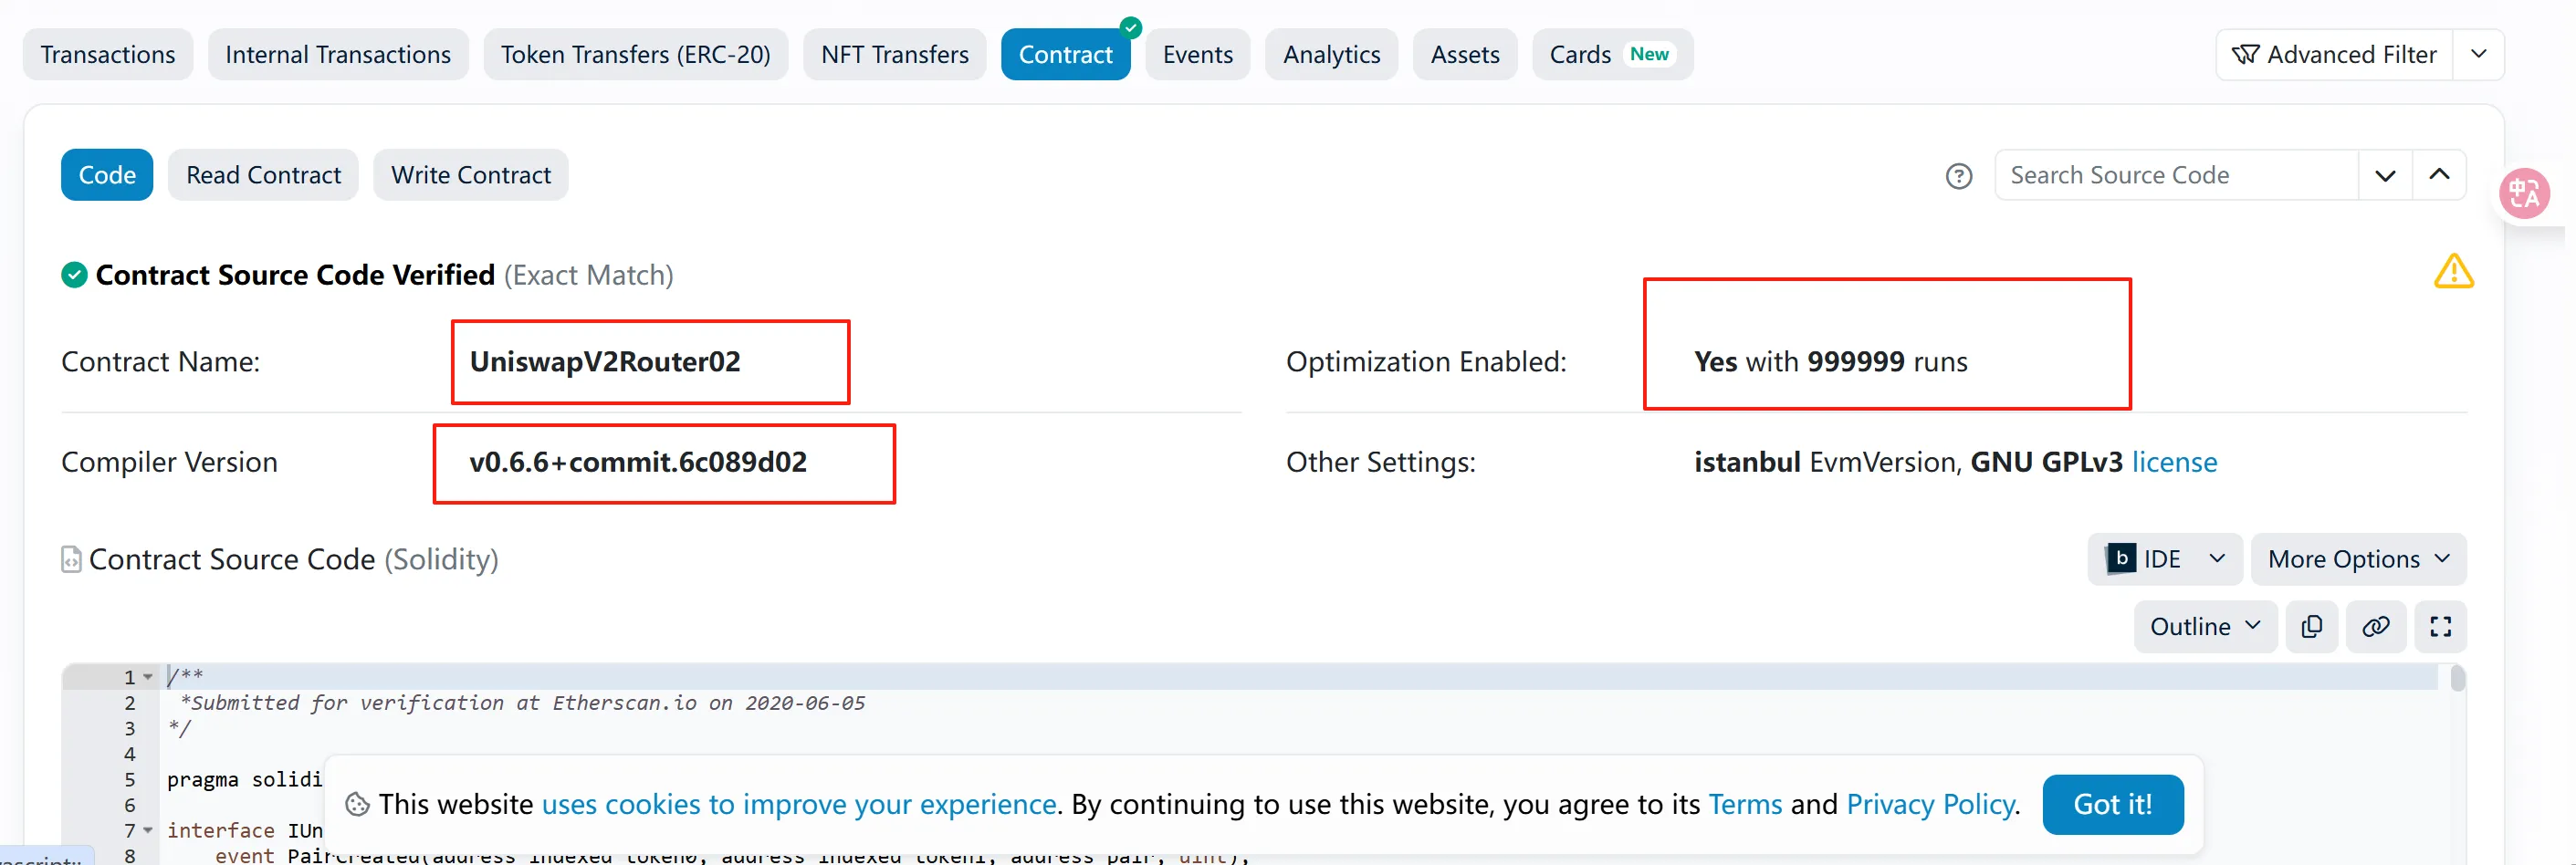This screenshot has height=865, width=2576.
Task: Toggle fullscreen code view icon
Action: pos(2440,627)
